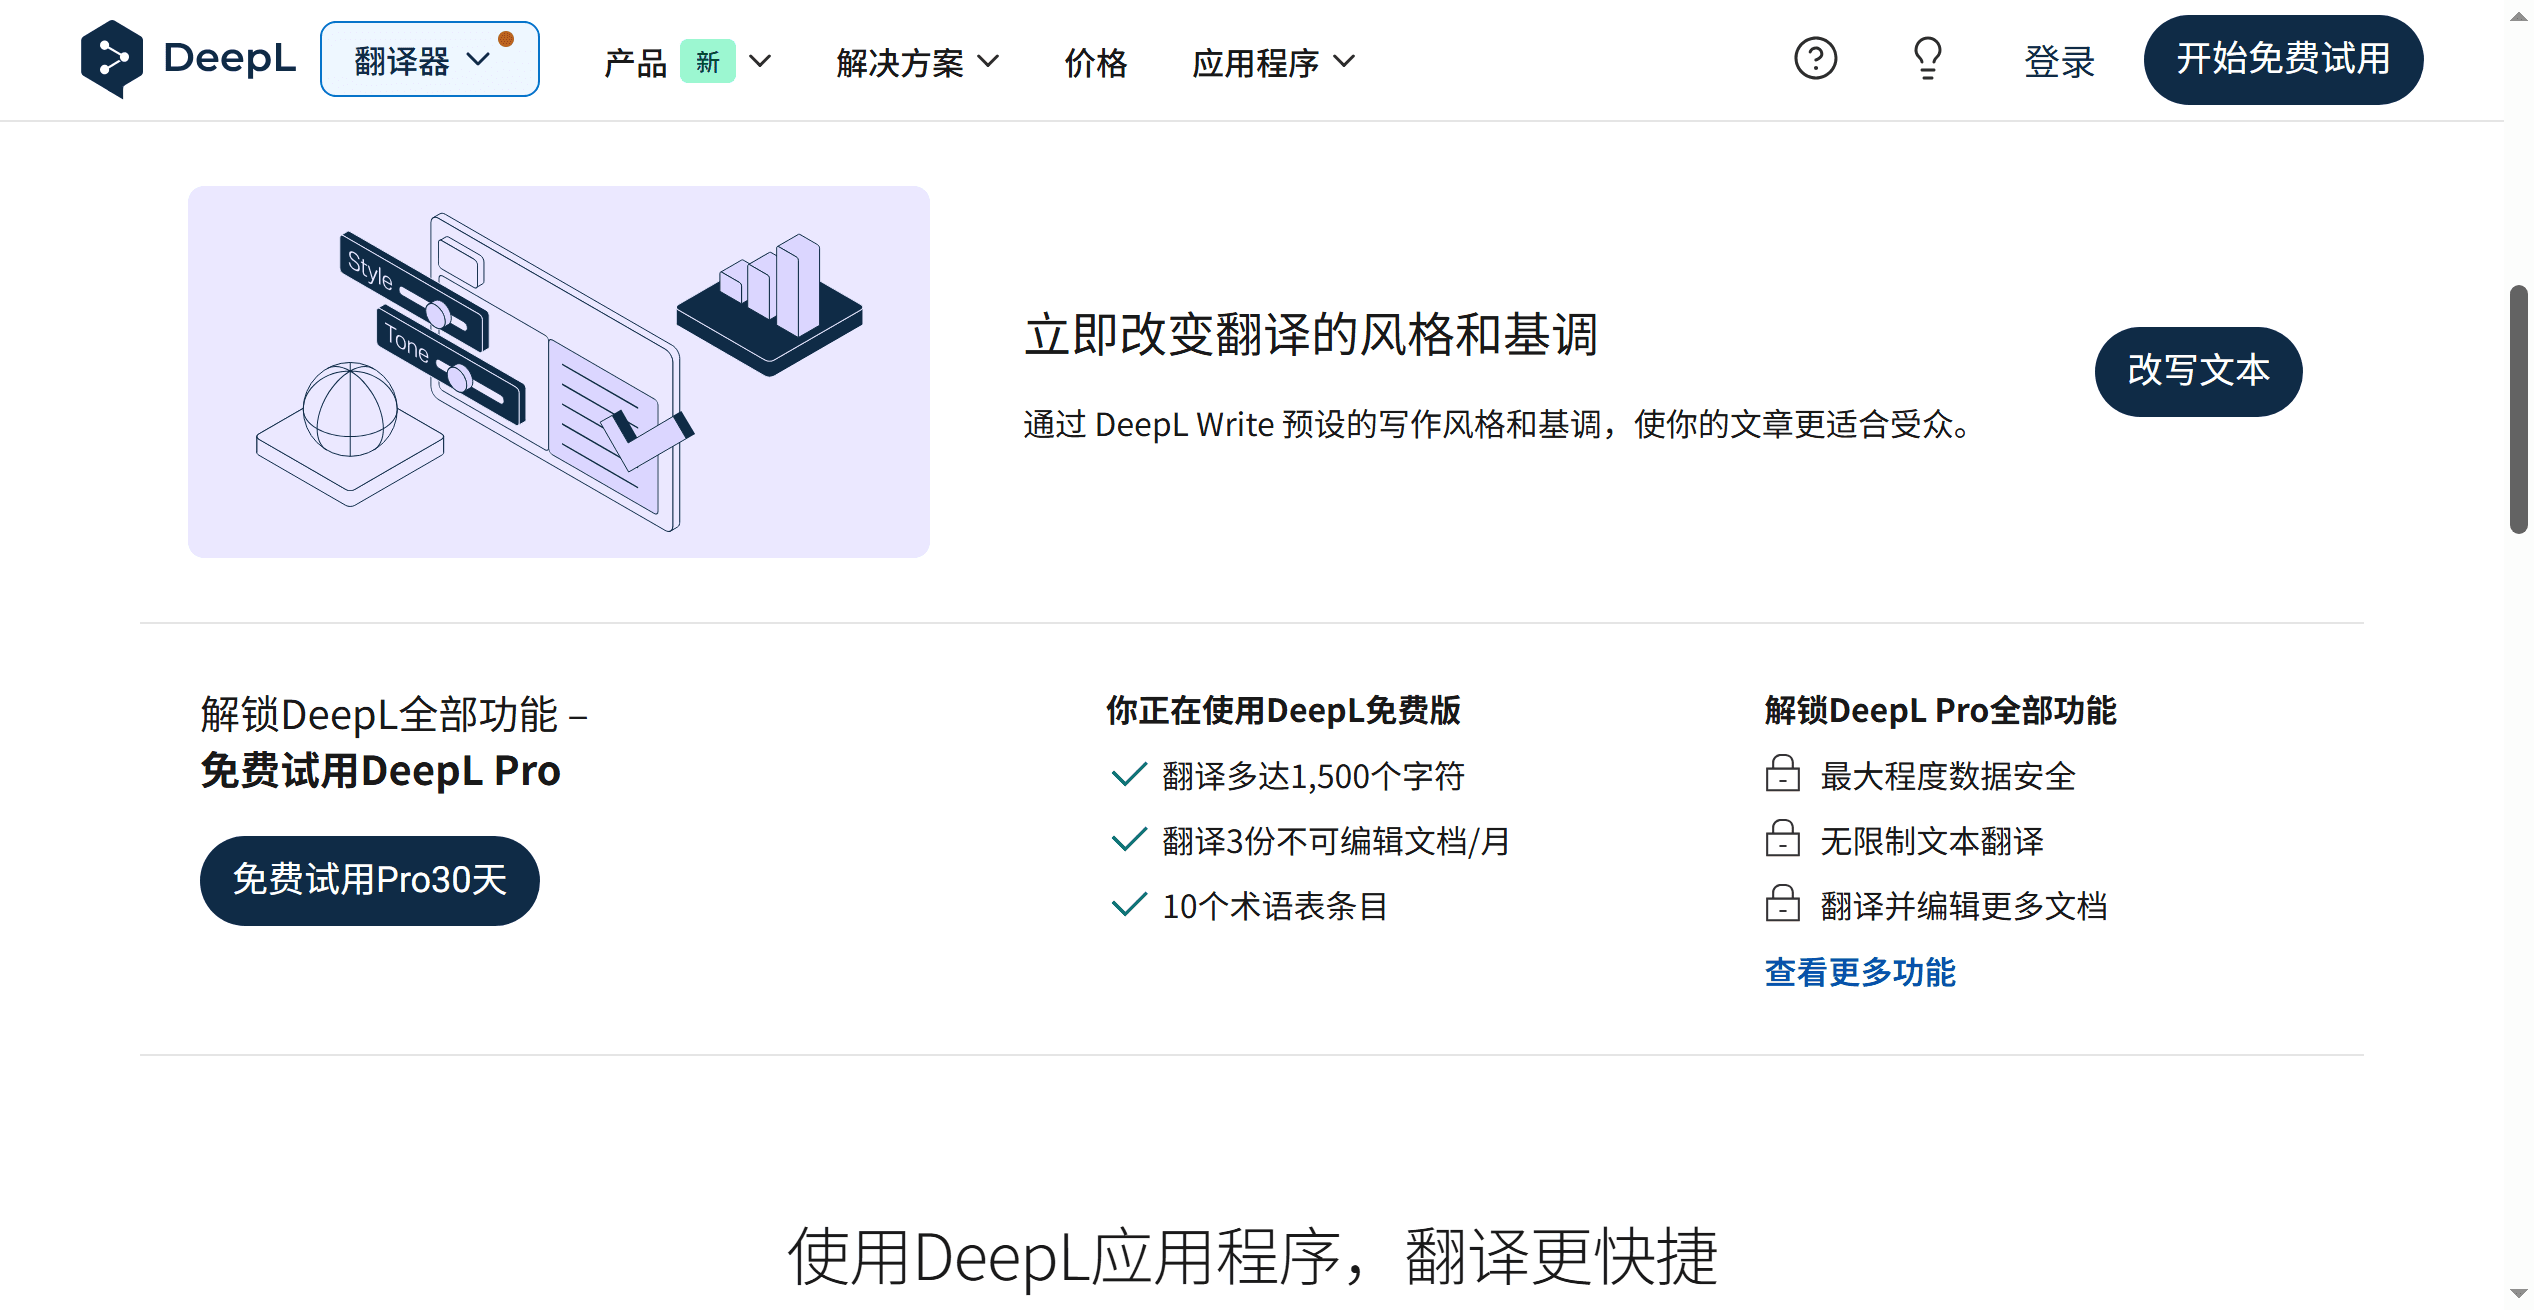Click the checkmark beside 翻译多达1,500个字符
The image size is (2534, 1310).
coord(1128,775)
